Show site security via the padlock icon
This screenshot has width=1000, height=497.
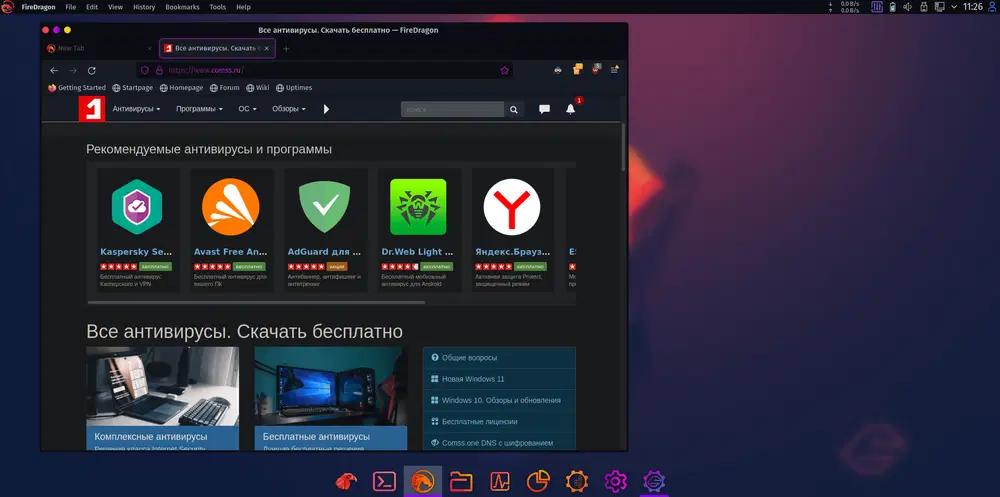tap(159, 71)
